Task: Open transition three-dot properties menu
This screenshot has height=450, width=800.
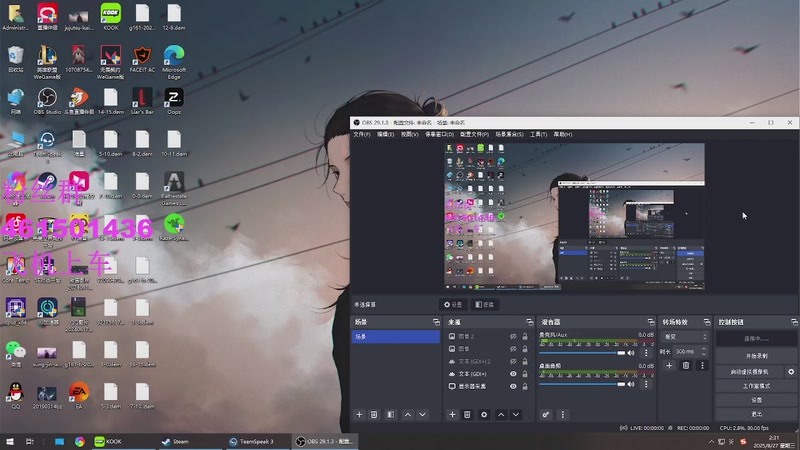Action: 703,365
